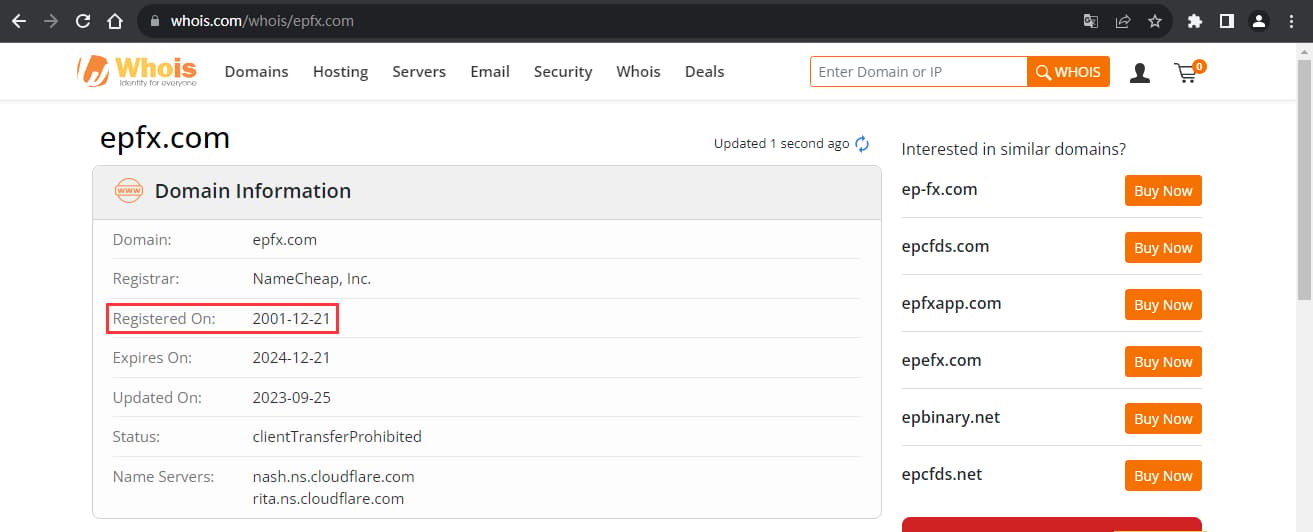The height and width of the screenshot is (532, 1313).
Task: Click the www Domain Information icon
Action: [x=129, y=191]
